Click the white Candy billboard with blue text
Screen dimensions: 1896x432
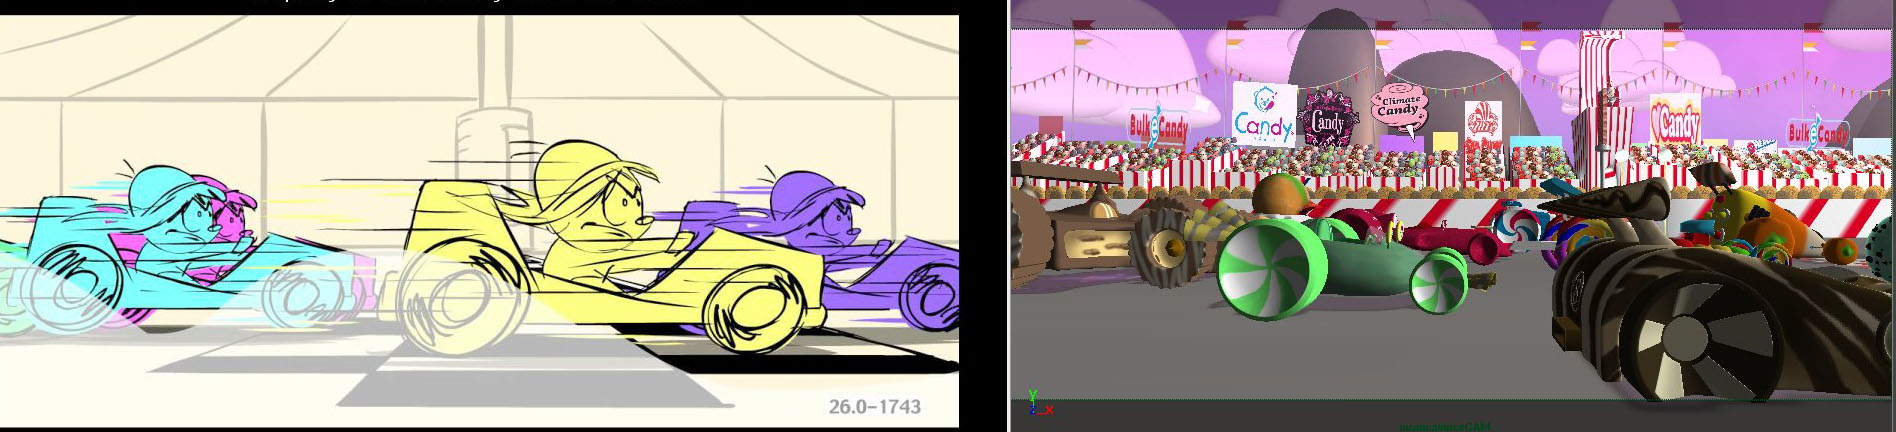pos(1263,115)
